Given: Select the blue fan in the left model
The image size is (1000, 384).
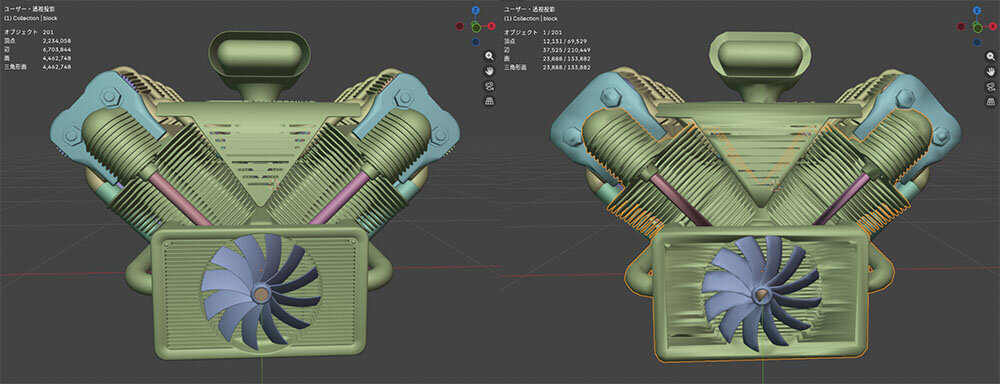Looking at the screenshot, I should [x=261, y=292].
